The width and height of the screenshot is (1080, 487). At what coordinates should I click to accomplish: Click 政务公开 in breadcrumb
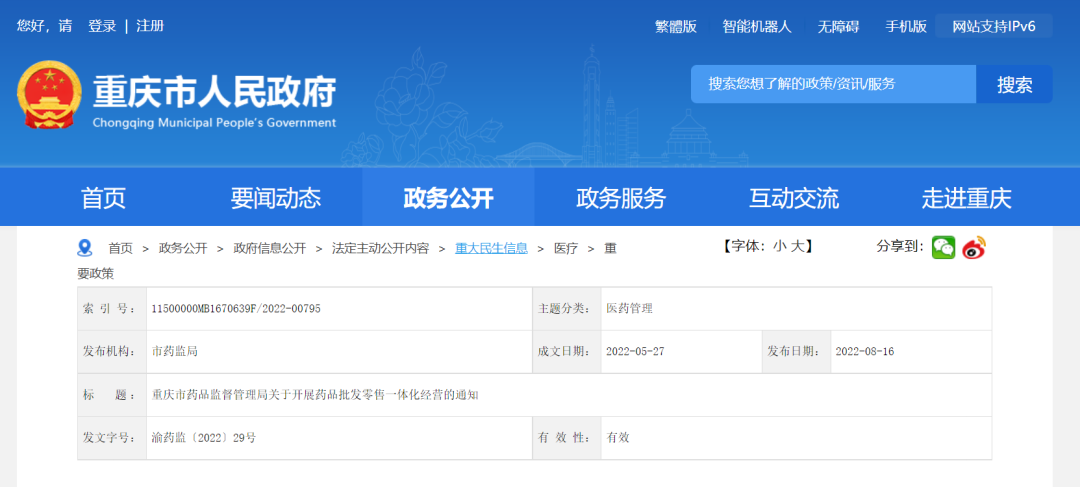(183, 249)
